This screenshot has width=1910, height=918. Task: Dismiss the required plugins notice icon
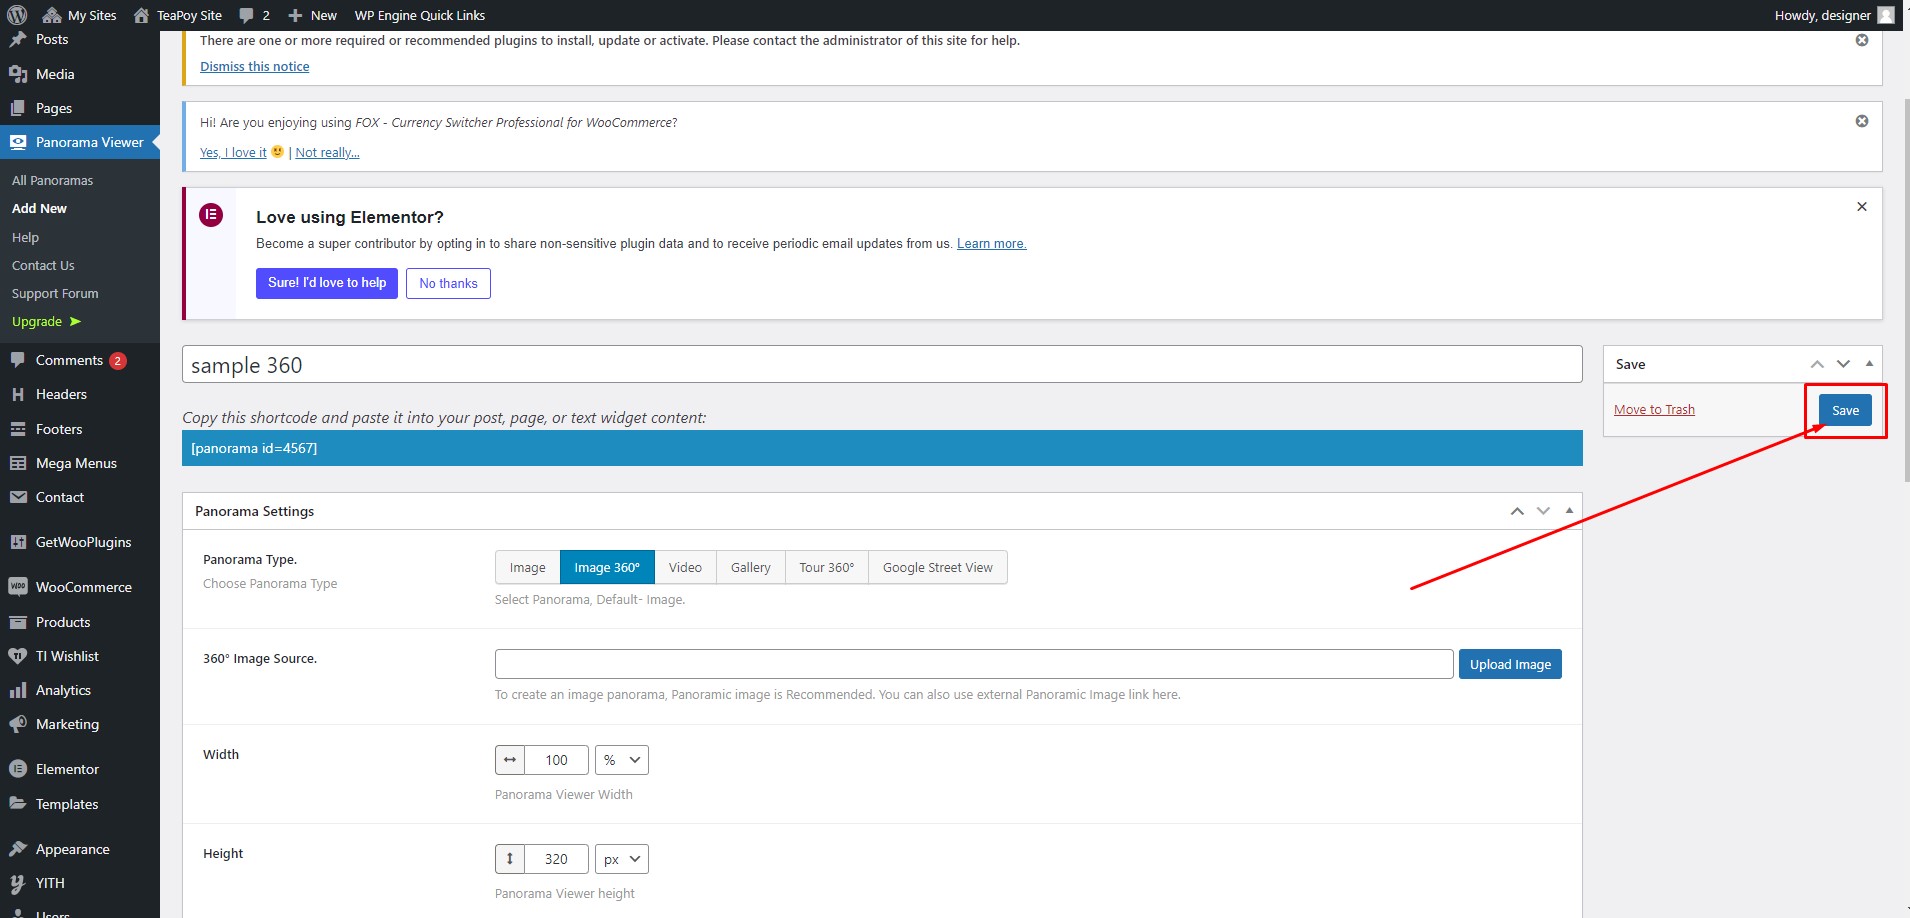click(x=1862, y=40)
